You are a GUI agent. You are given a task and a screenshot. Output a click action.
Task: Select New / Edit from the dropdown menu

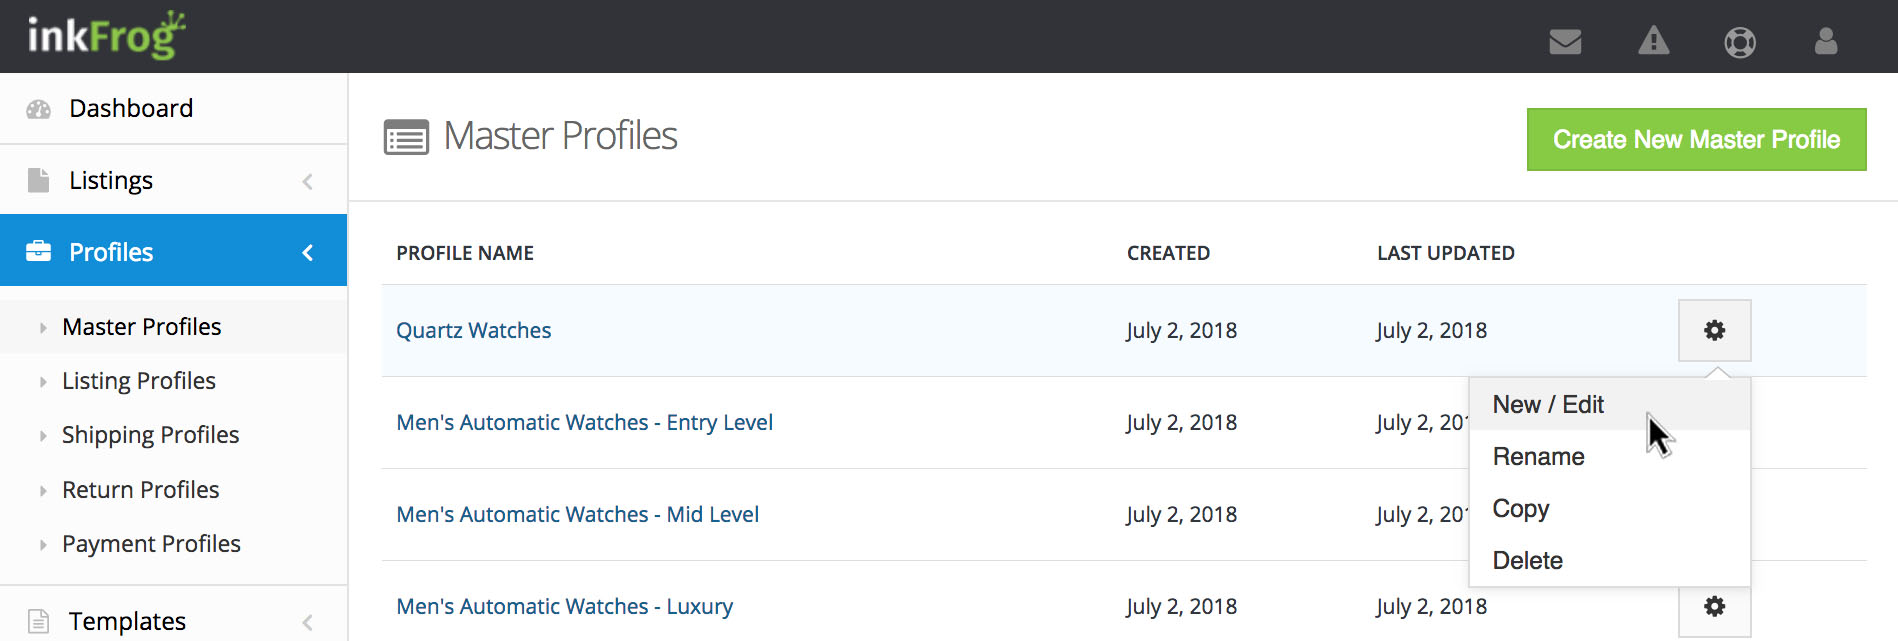tap(1548, 404)
